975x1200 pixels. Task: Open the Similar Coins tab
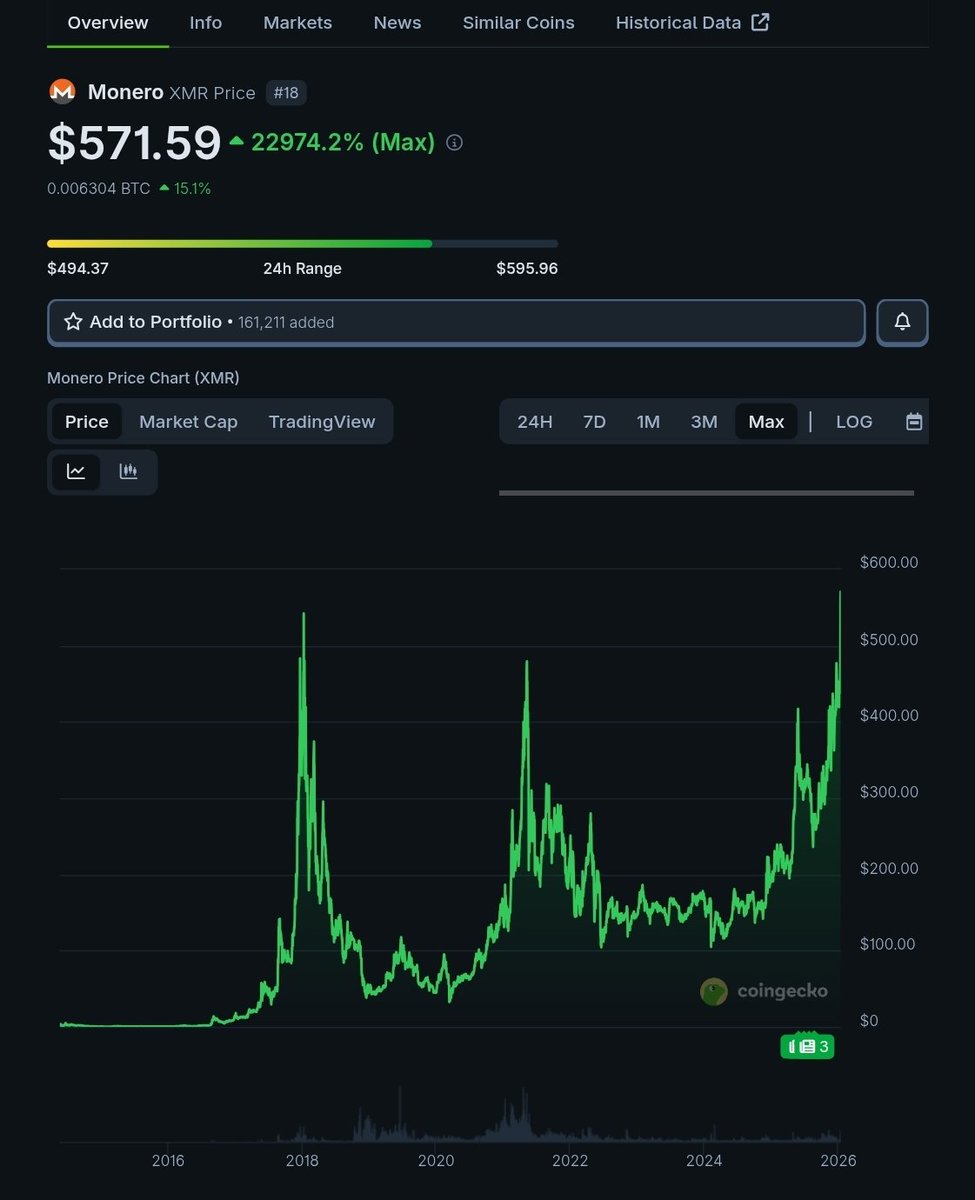tap(518, 22)
